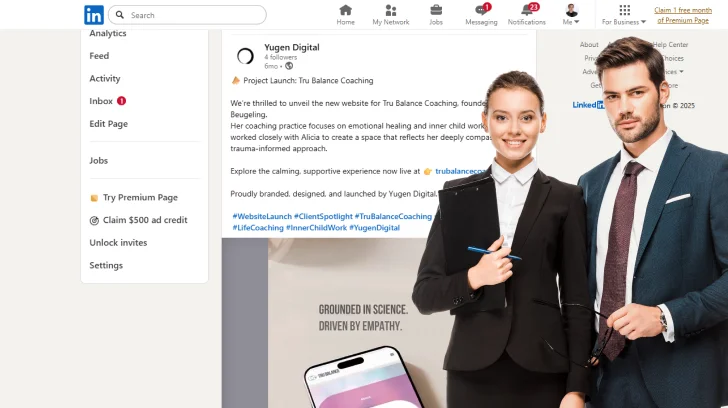
Task: Click the LinkedIn logo icon
Action: [x=93, y=15]
